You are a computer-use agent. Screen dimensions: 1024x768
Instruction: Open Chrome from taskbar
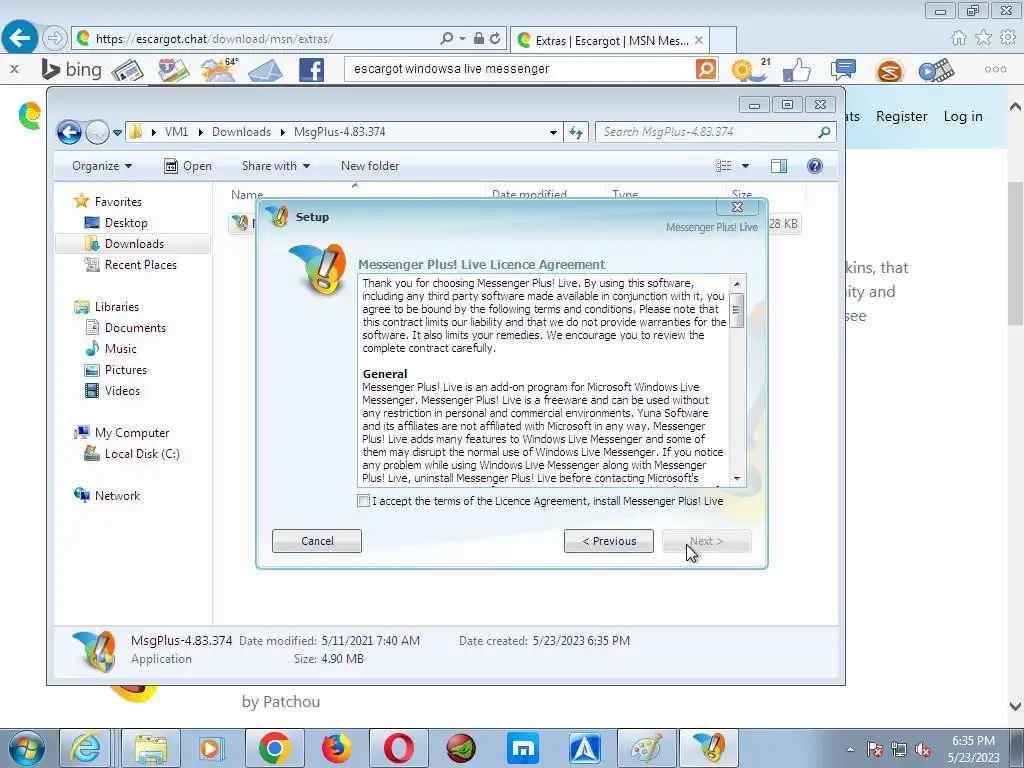[274, 748]
